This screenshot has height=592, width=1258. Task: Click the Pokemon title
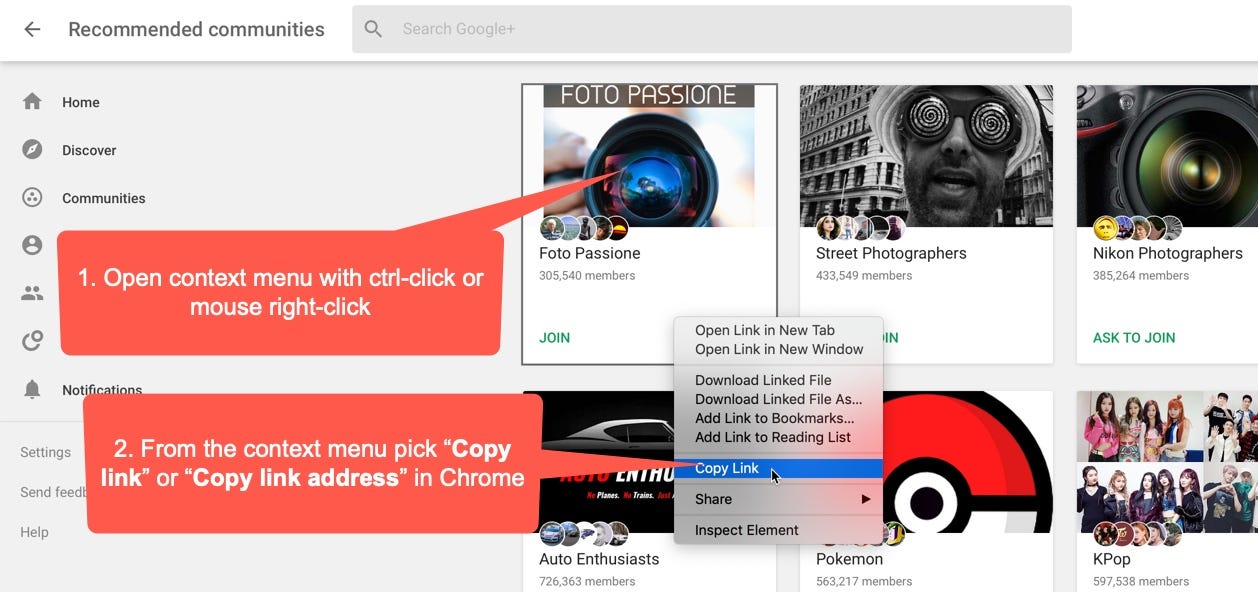849,559
